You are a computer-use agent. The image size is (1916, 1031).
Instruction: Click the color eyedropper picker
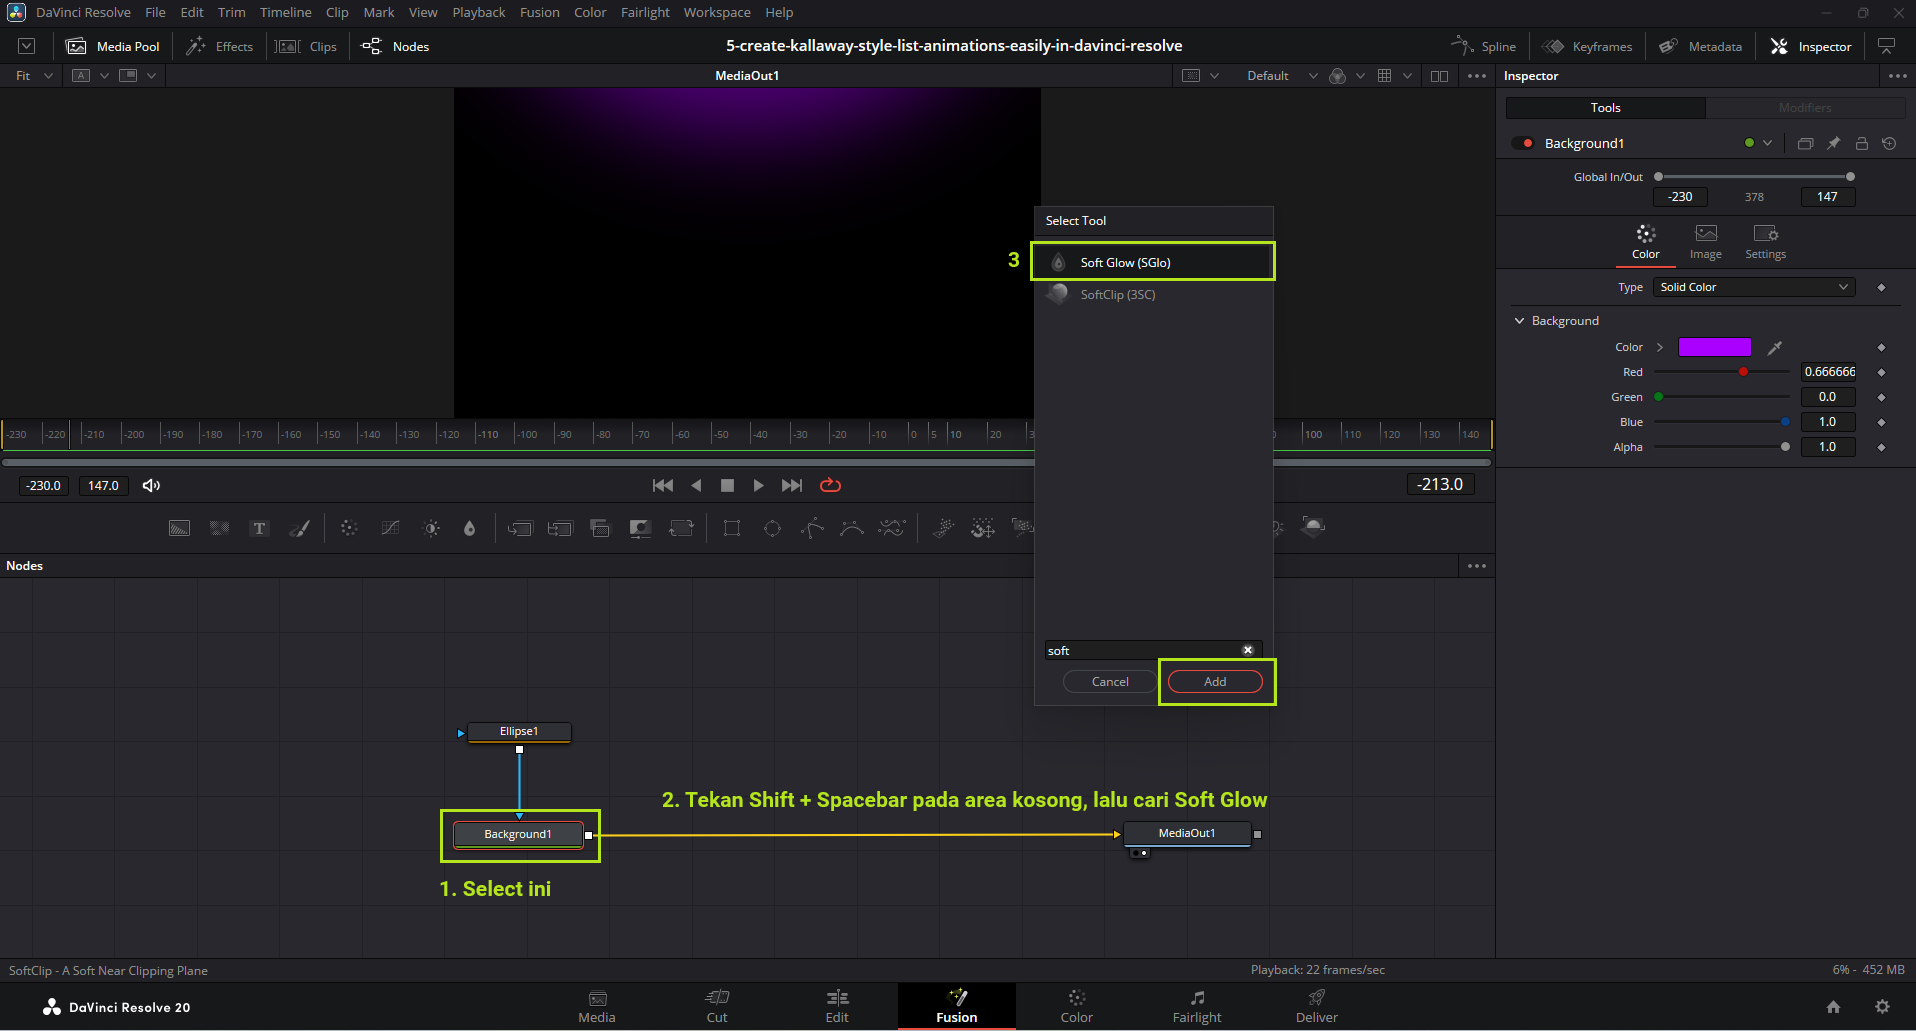[1775, 348]
